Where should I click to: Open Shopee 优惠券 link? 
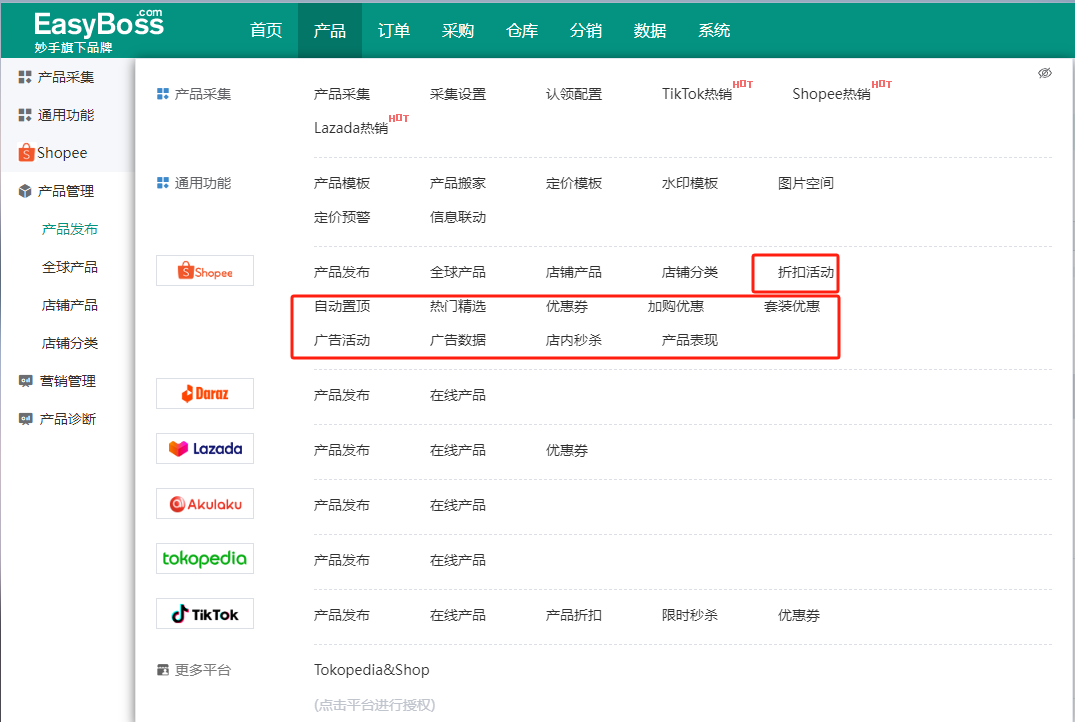567,306
